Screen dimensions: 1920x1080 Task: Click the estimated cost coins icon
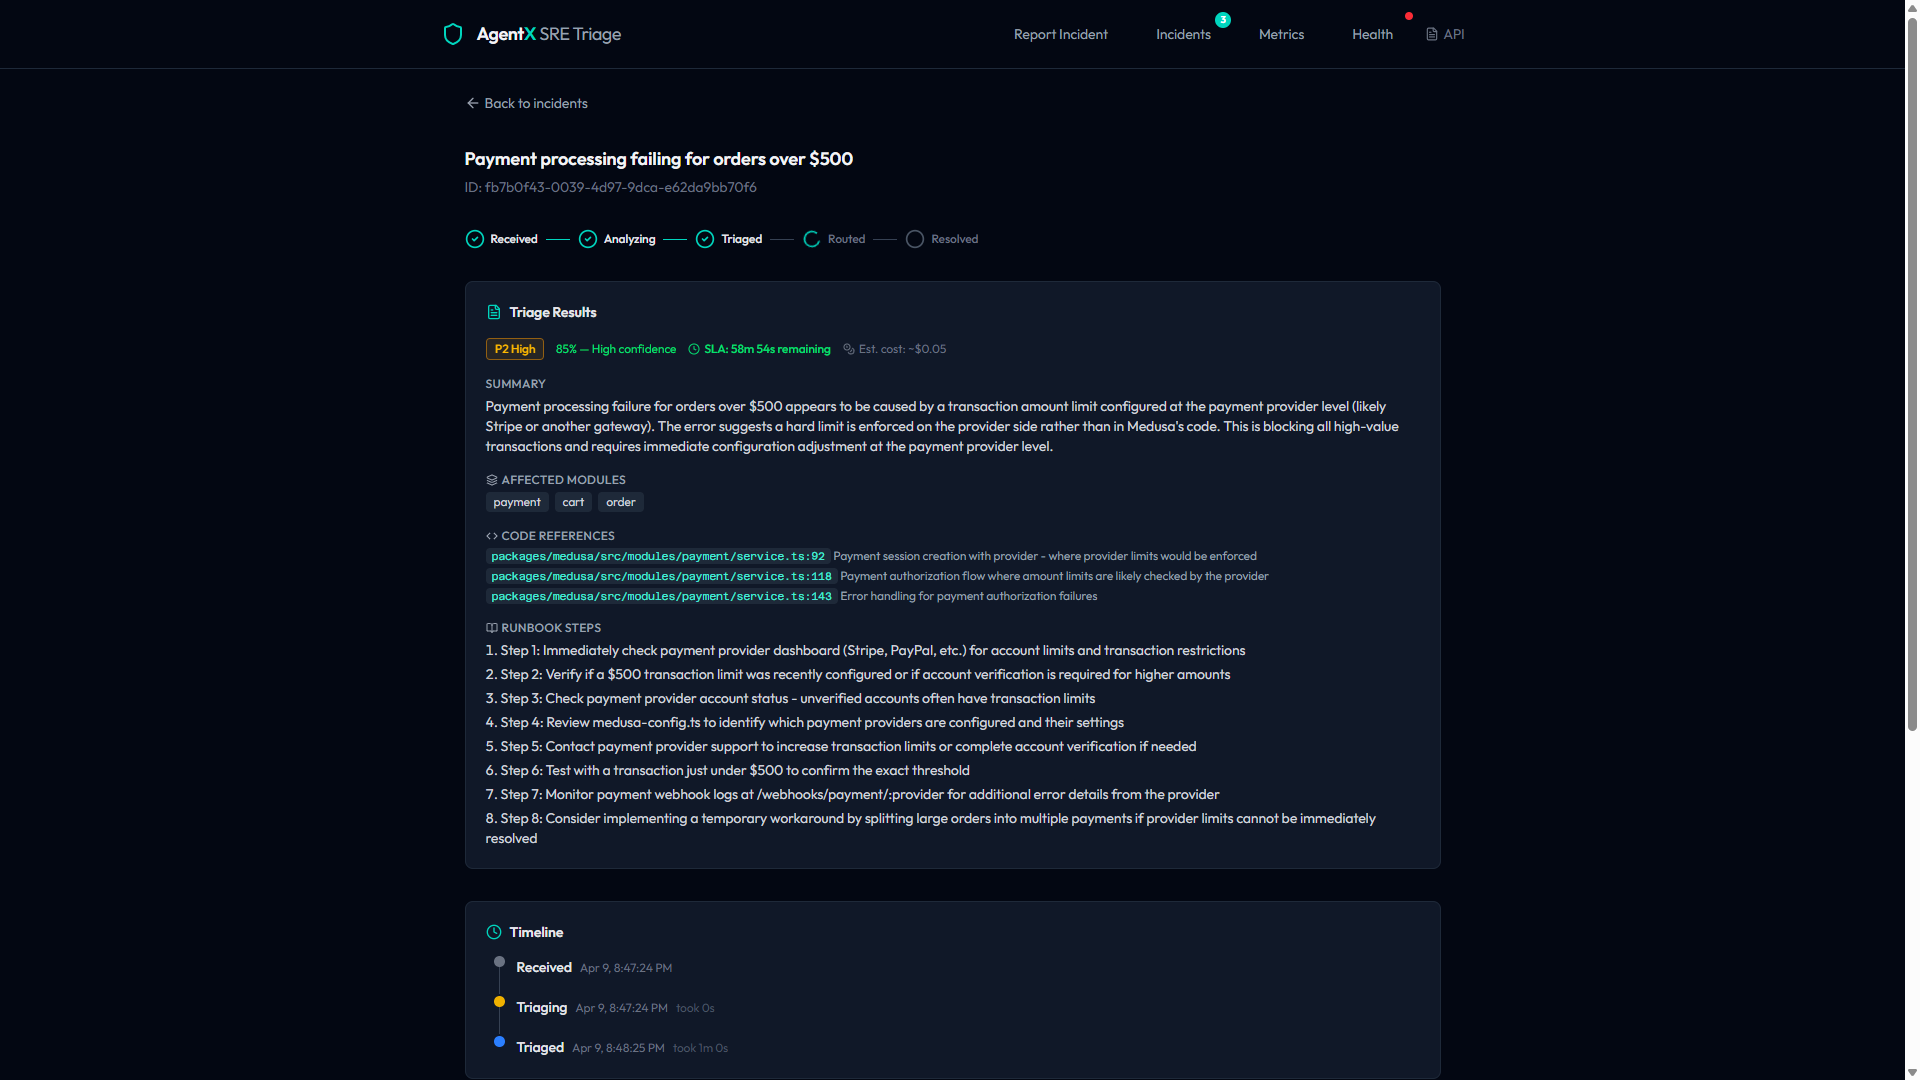click(849, 349)
